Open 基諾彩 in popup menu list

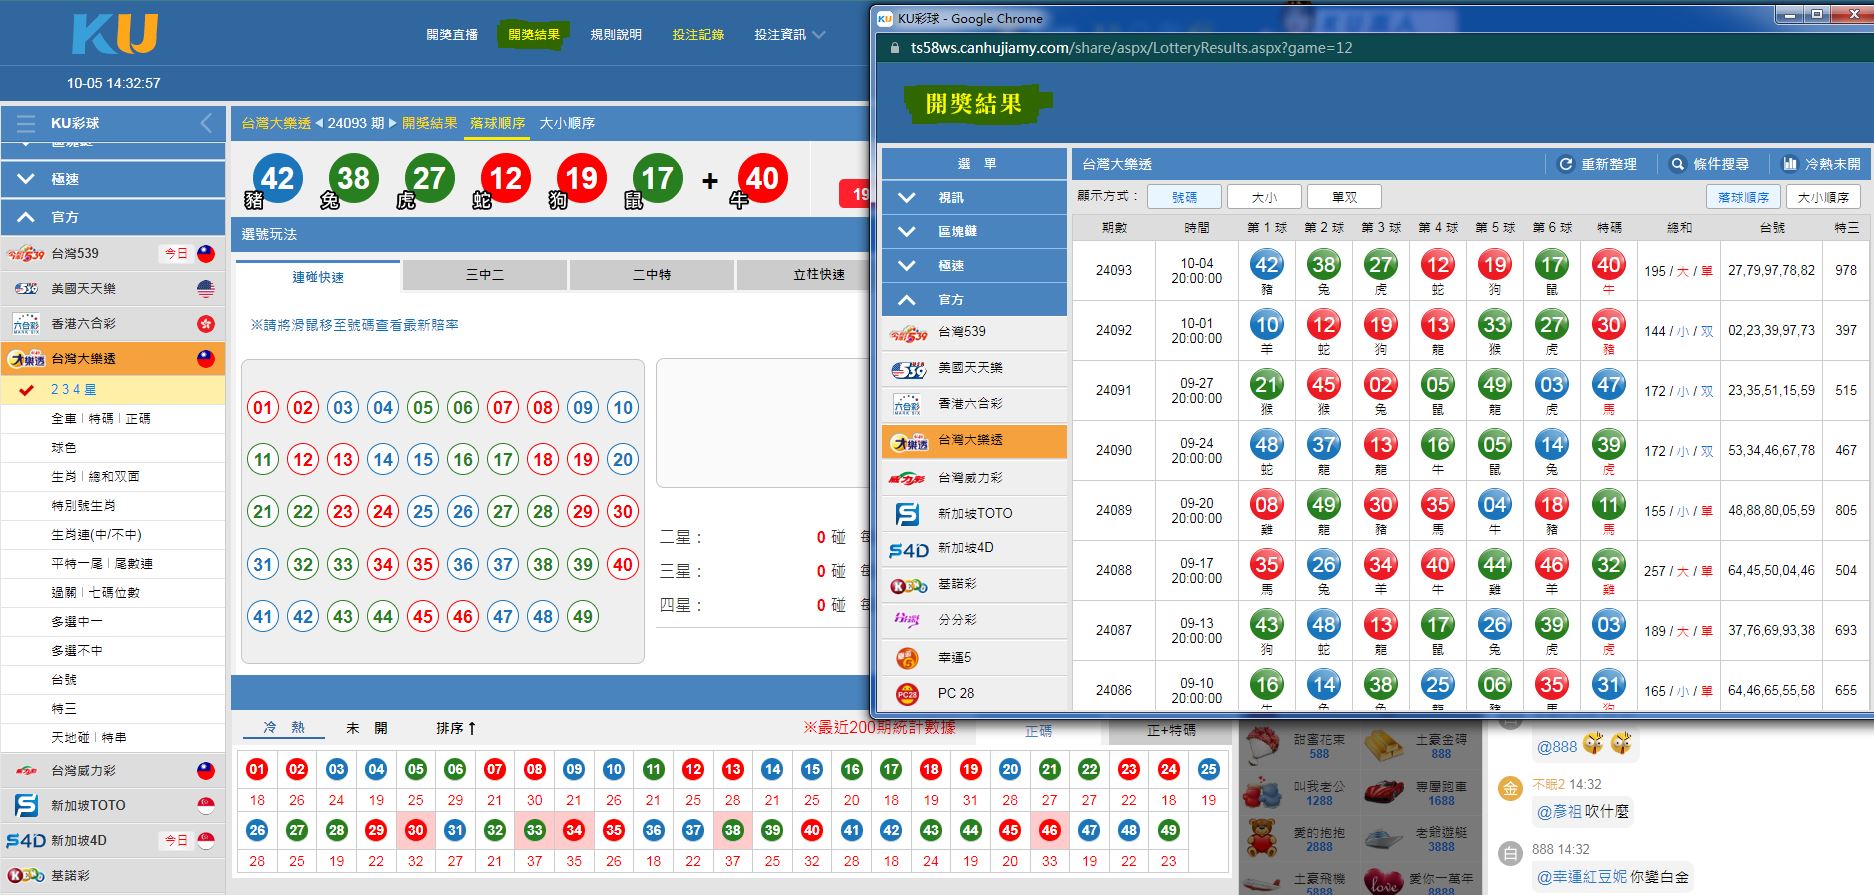pyautogui.click(x=974, y=584)
